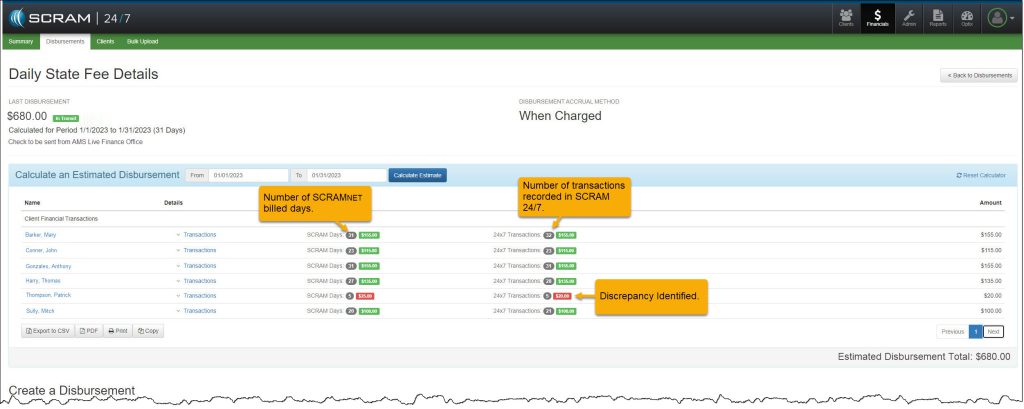1024x409 pixels.
Task: Open the Gonzales, Anthony client link
Action: point(48,265)
